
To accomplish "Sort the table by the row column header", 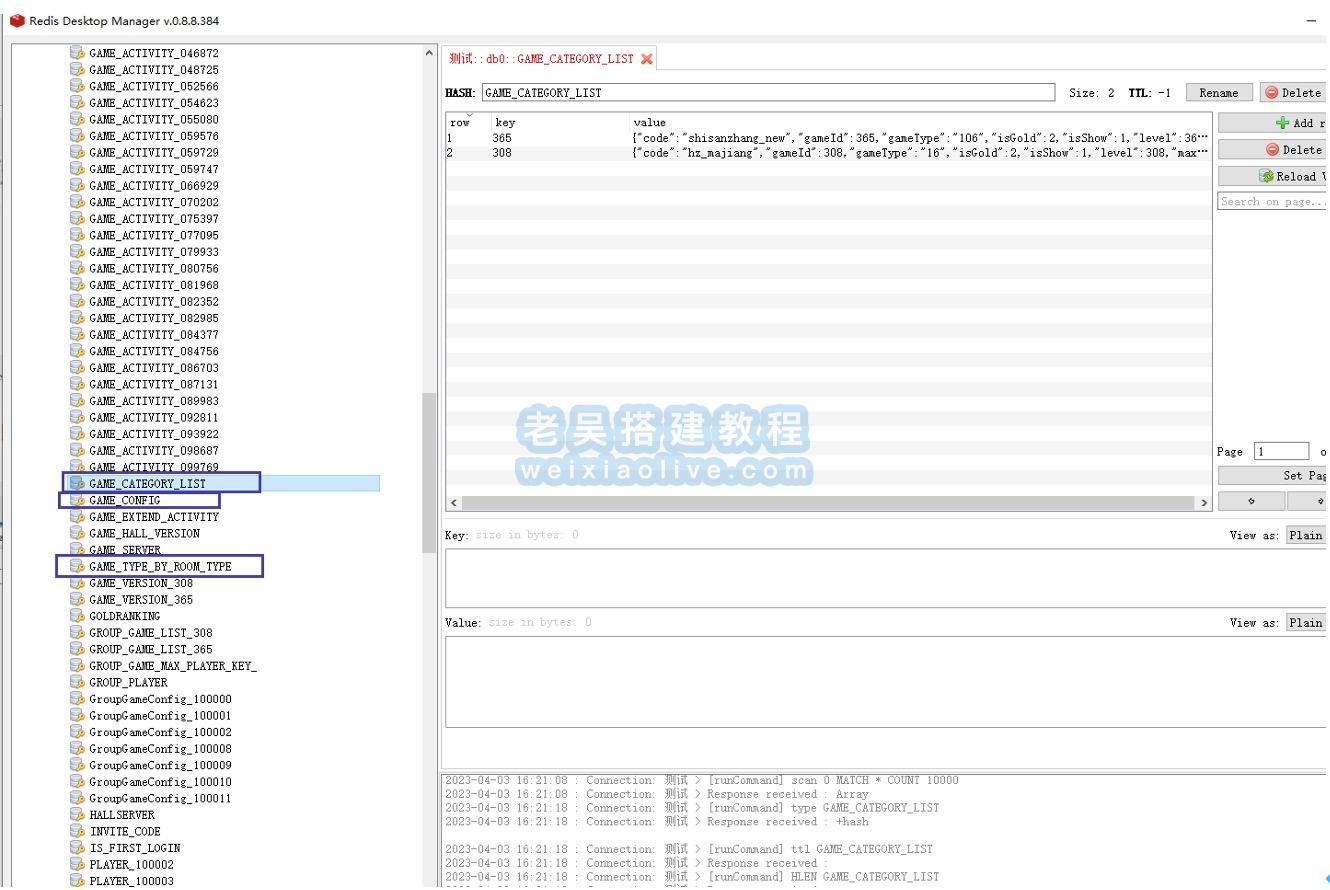I will pos(460,122).
